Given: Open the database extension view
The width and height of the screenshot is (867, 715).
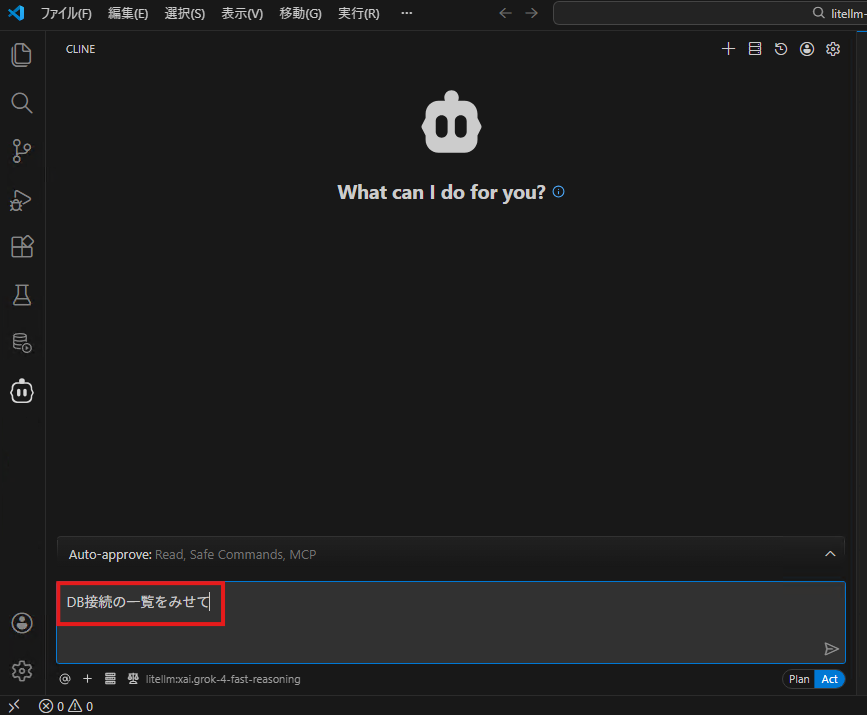Looking at the screenshot, I should coord(22,343).
